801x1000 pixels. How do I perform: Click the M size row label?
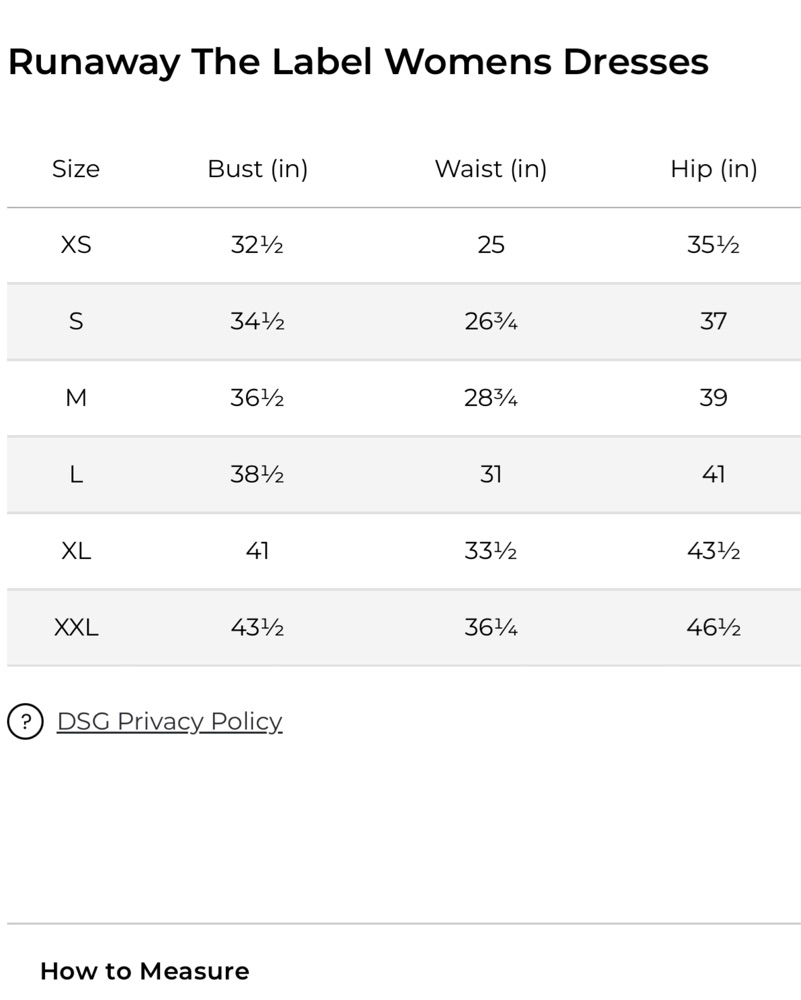click(x=76, y=398)
